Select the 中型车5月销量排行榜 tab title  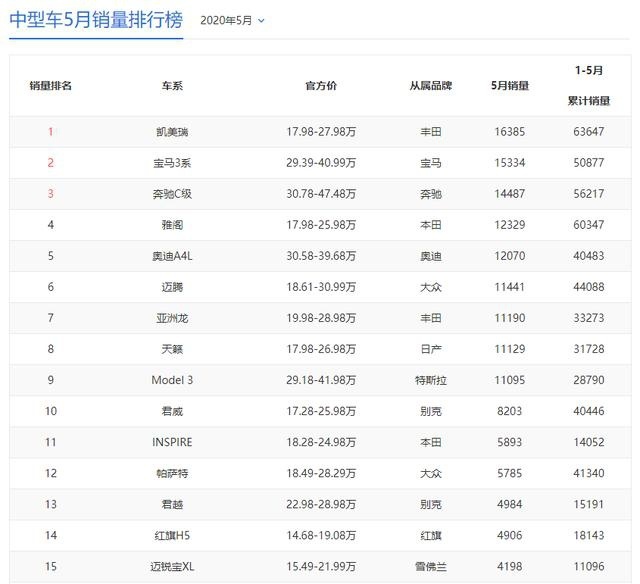click(x=96, y=20)
